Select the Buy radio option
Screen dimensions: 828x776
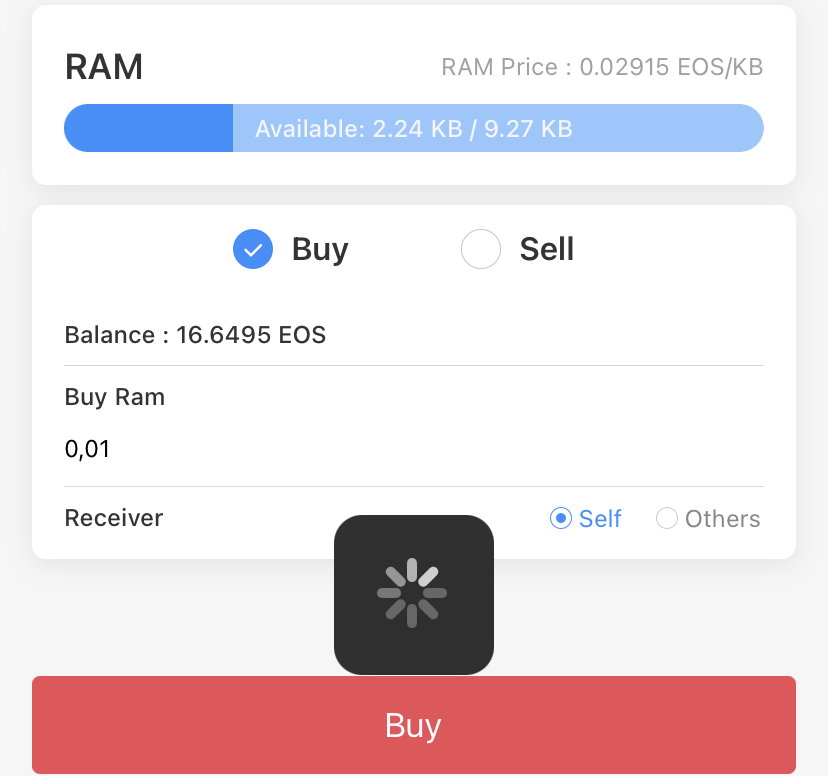click(x=290, y=249)
